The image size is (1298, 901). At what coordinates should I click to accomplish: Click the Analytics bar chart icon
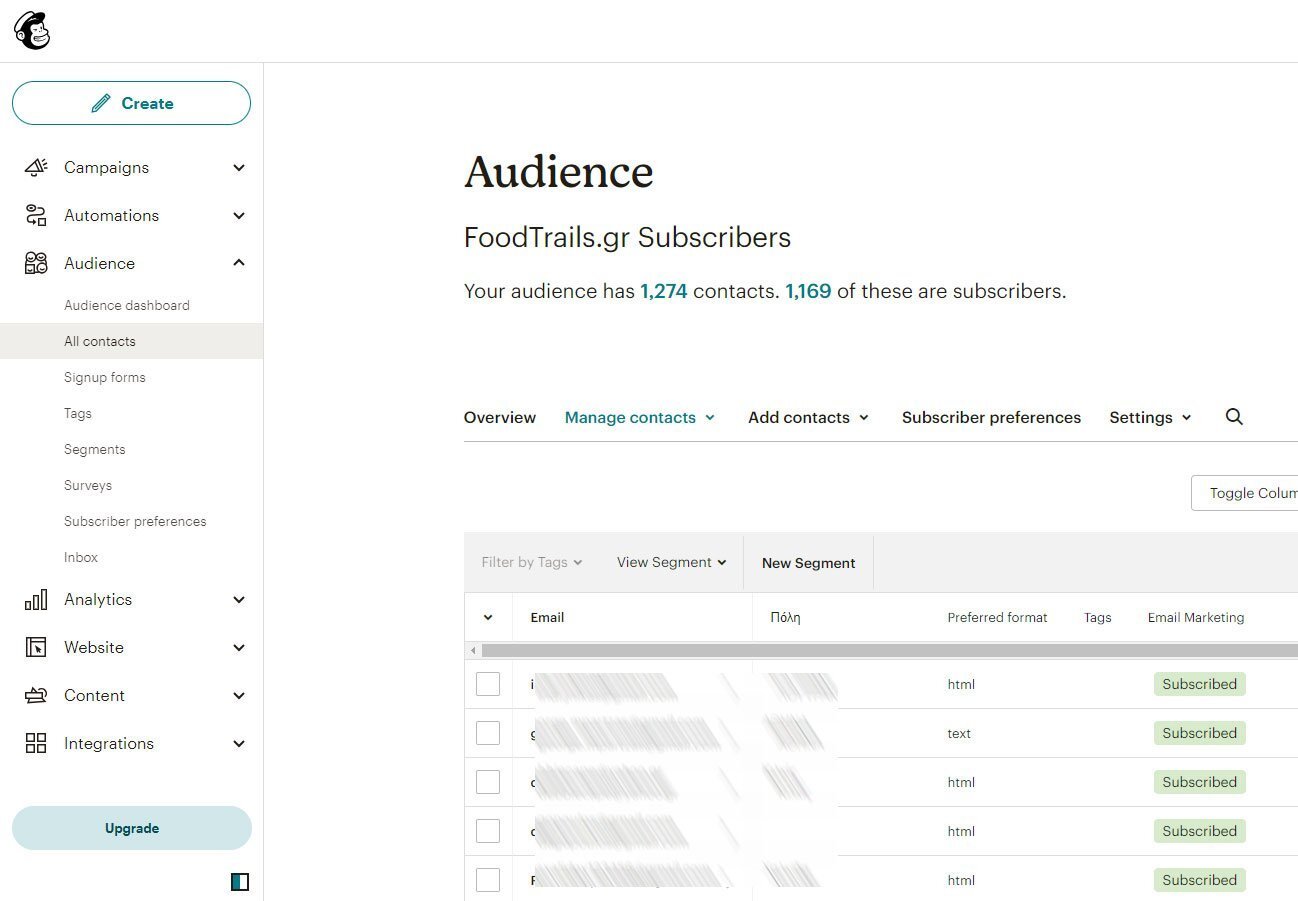click(x=36, y=599)
